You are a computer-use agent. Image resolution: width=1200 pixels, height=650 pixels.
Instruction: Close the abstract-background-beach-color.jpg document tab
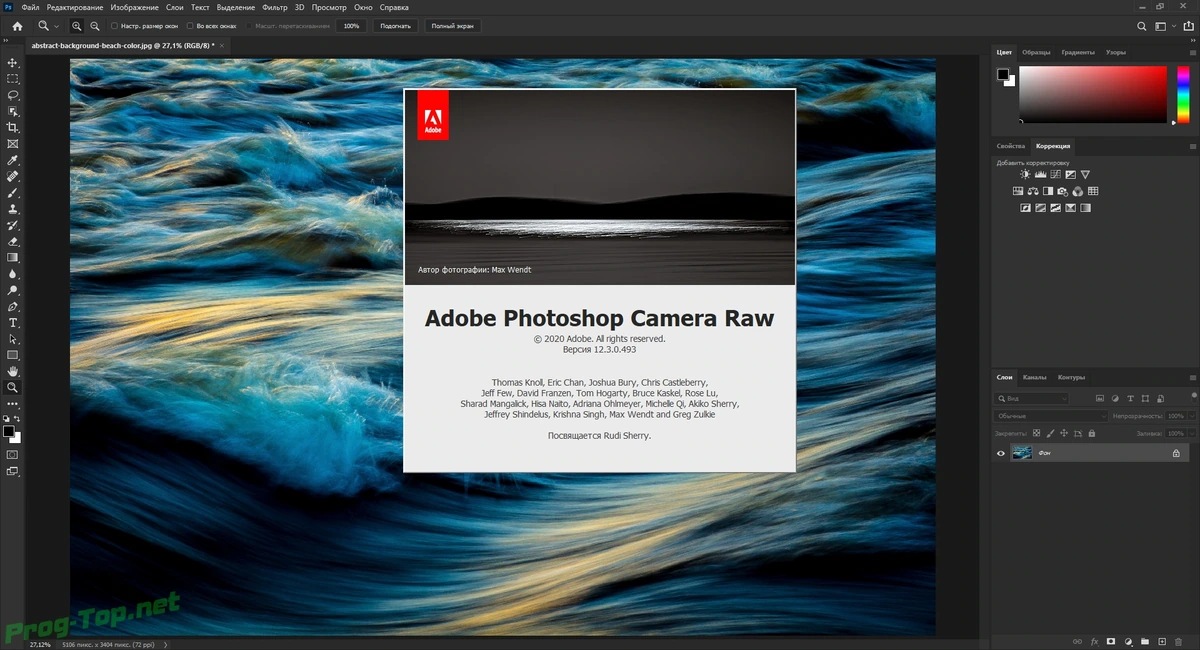221,45
